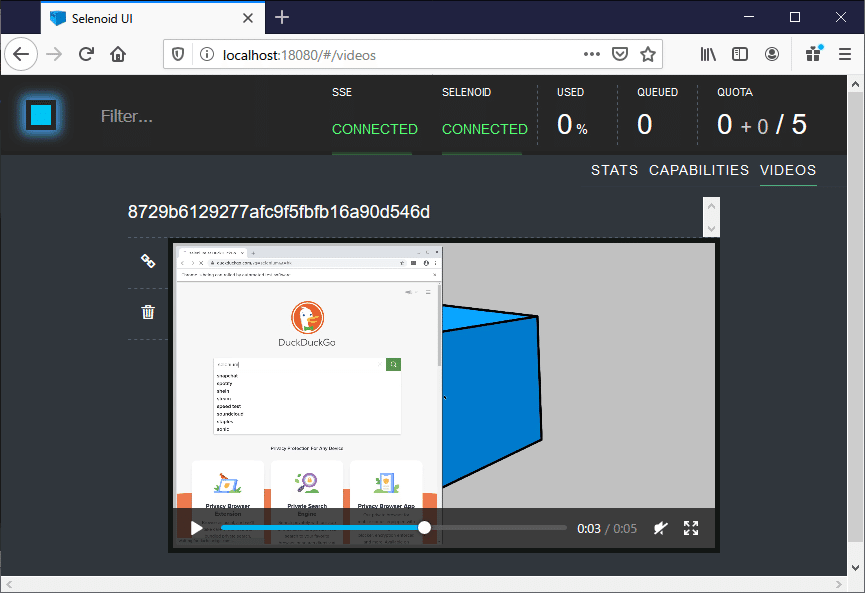Open the CAPABILITIES tab

tap(698, 170)
